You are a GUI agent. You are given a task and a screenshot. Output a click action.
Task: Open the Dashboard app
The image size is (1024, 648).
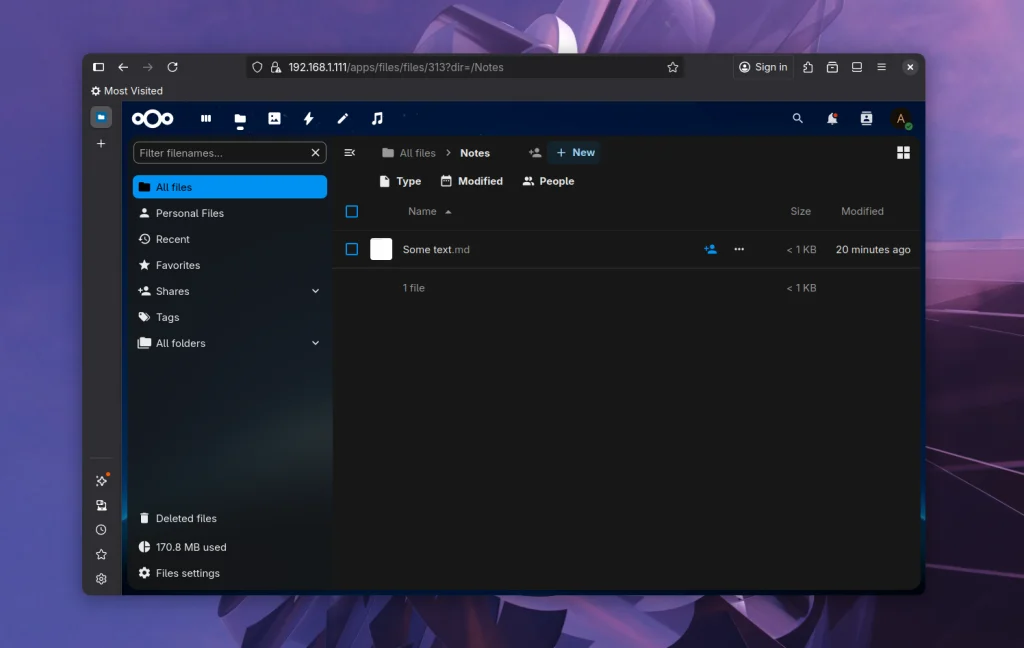point(205,119)
